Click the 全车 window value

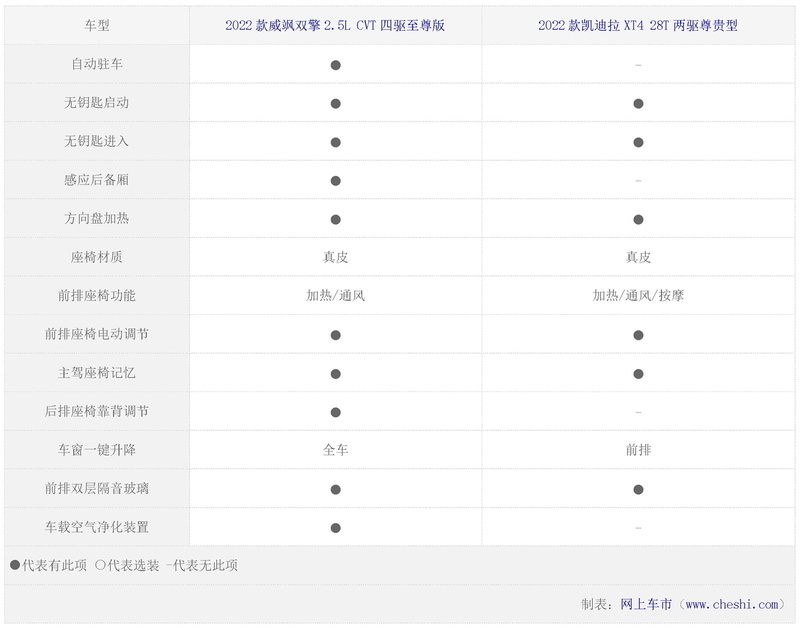[335, 450]
